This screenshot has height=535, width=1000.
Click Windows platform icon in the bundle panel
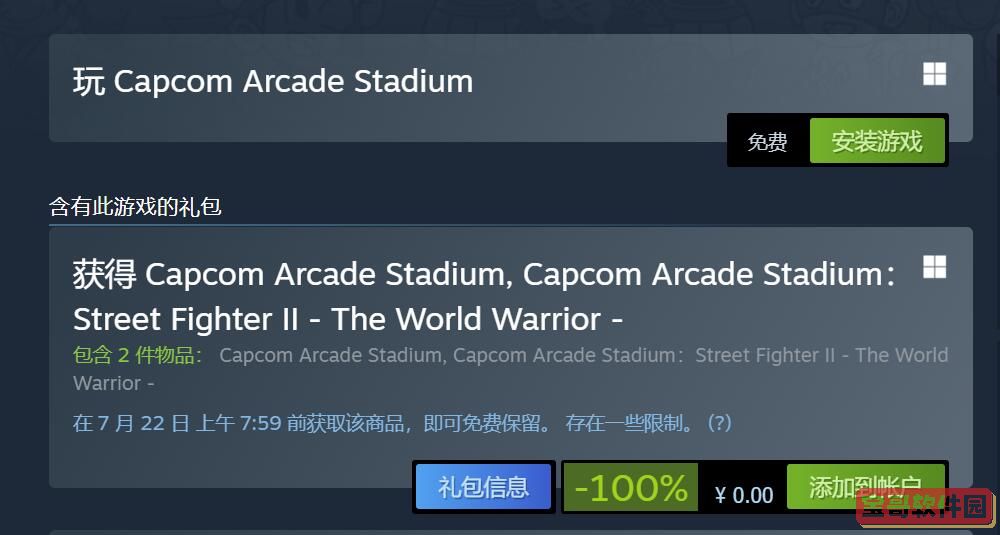point(934,267)
